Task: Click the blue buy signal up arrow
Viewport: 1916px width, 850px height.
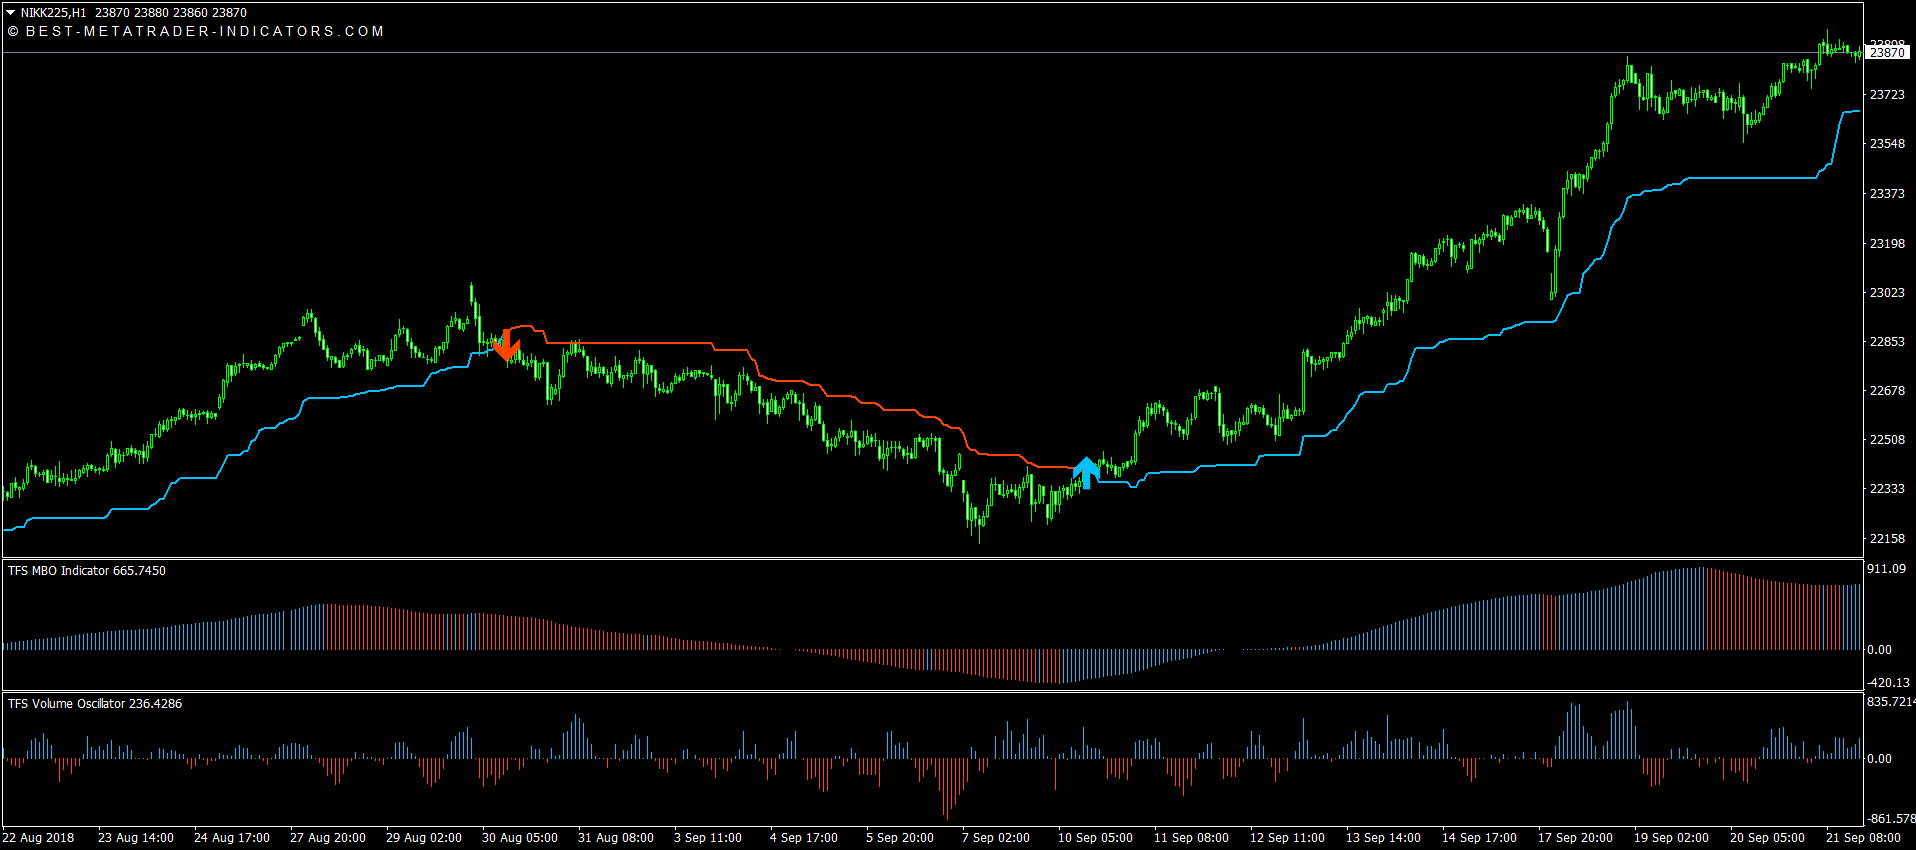Action: tap(1086, 472)
